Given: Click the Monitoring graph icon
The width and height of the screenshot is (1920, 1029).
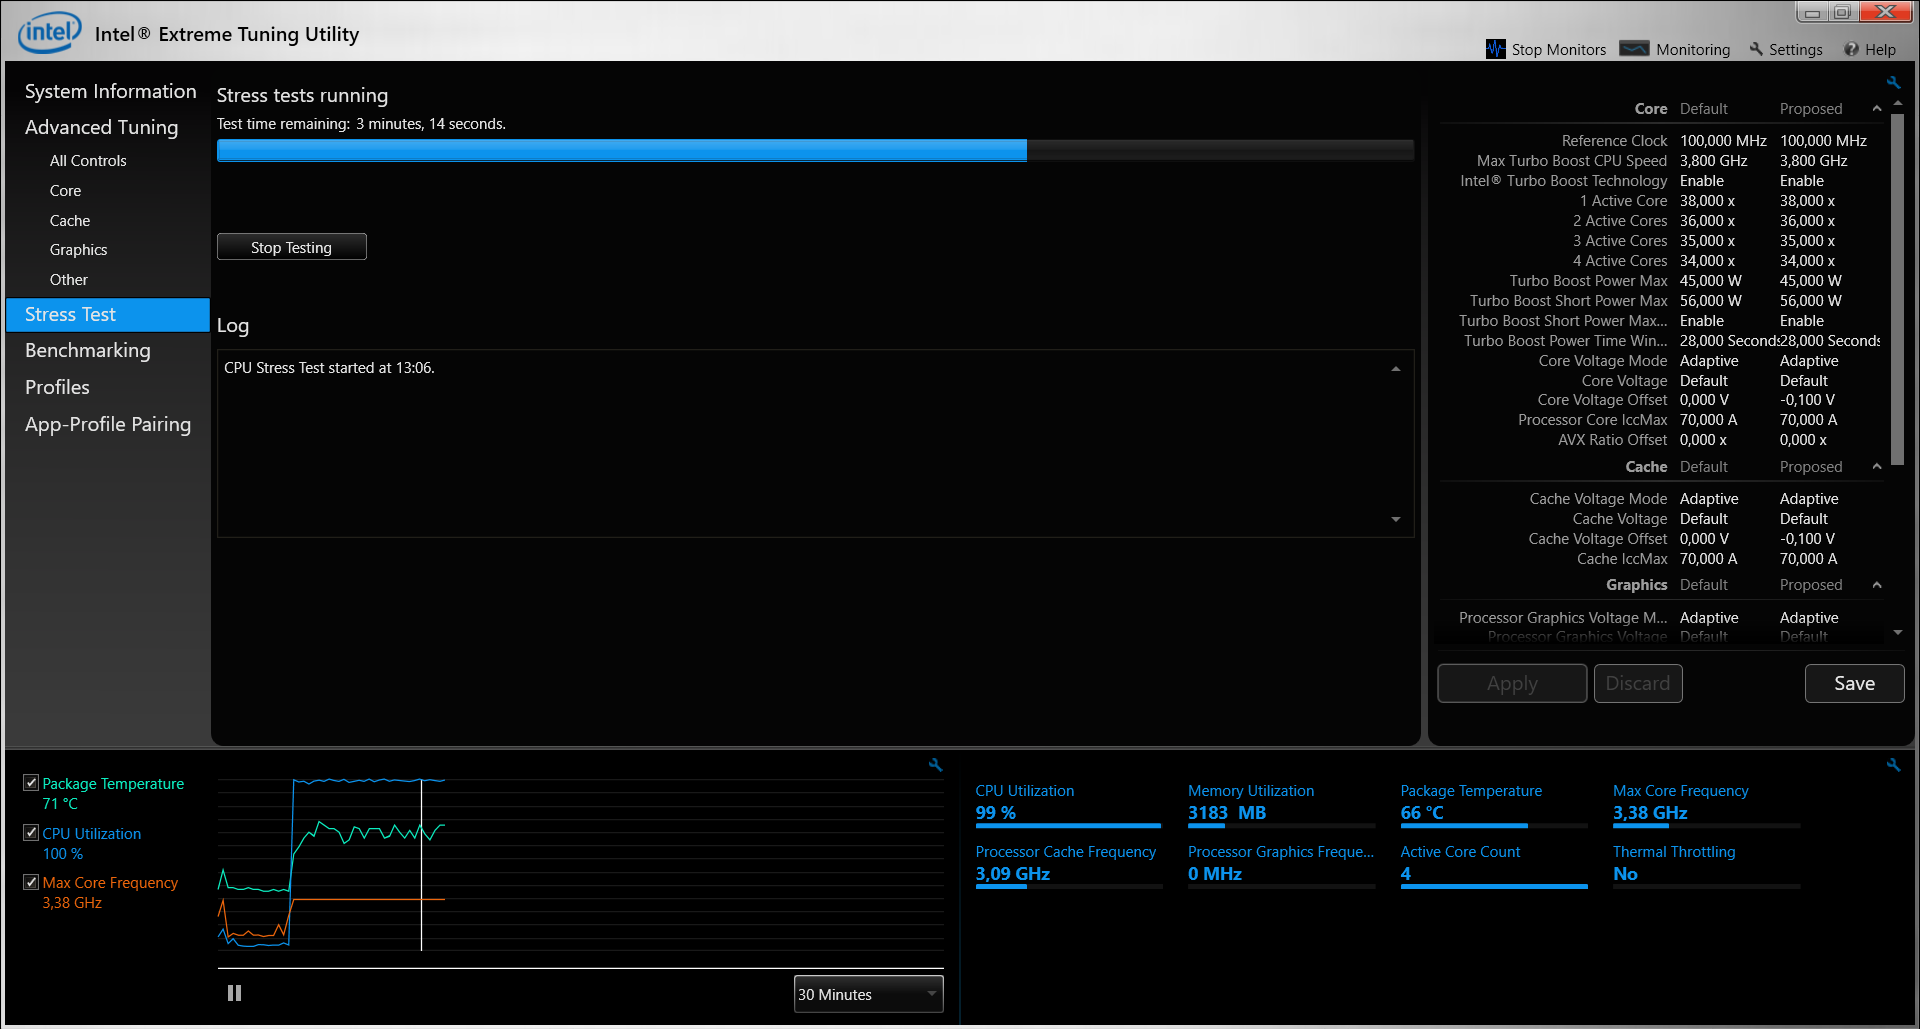Looking at the screenshot, I should (x=1634, y=48).
